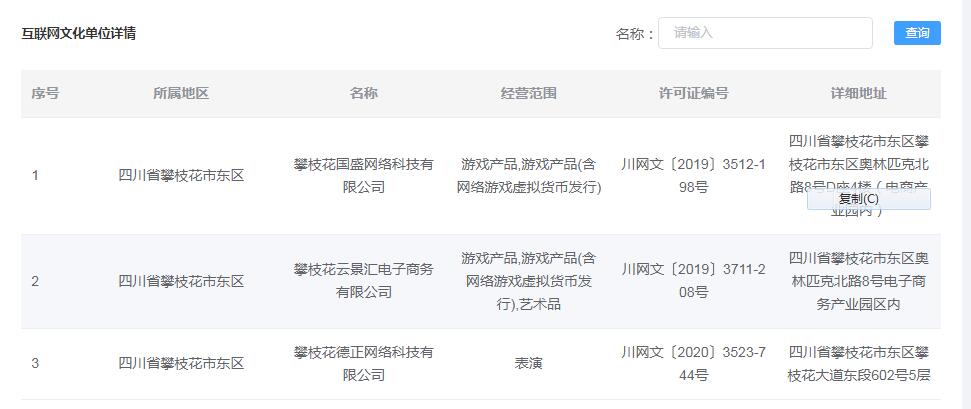Image resolution: width=971 pixels, height=409 pixels.
Task: Focus the 名称 search input field
Action: click(x=765, y=33)
